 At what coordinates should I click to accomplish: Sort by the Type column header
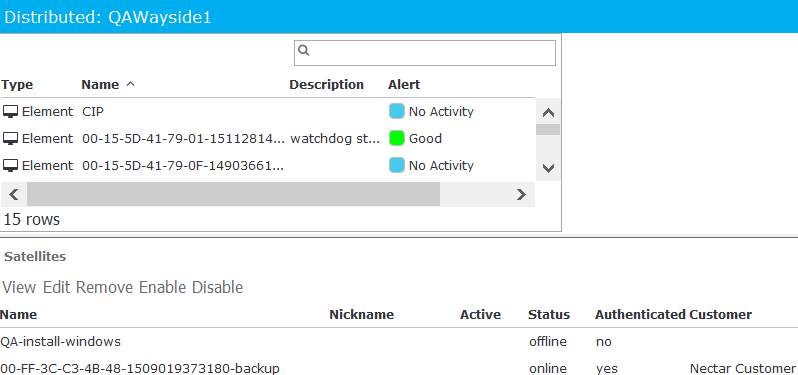pos(17,84)
